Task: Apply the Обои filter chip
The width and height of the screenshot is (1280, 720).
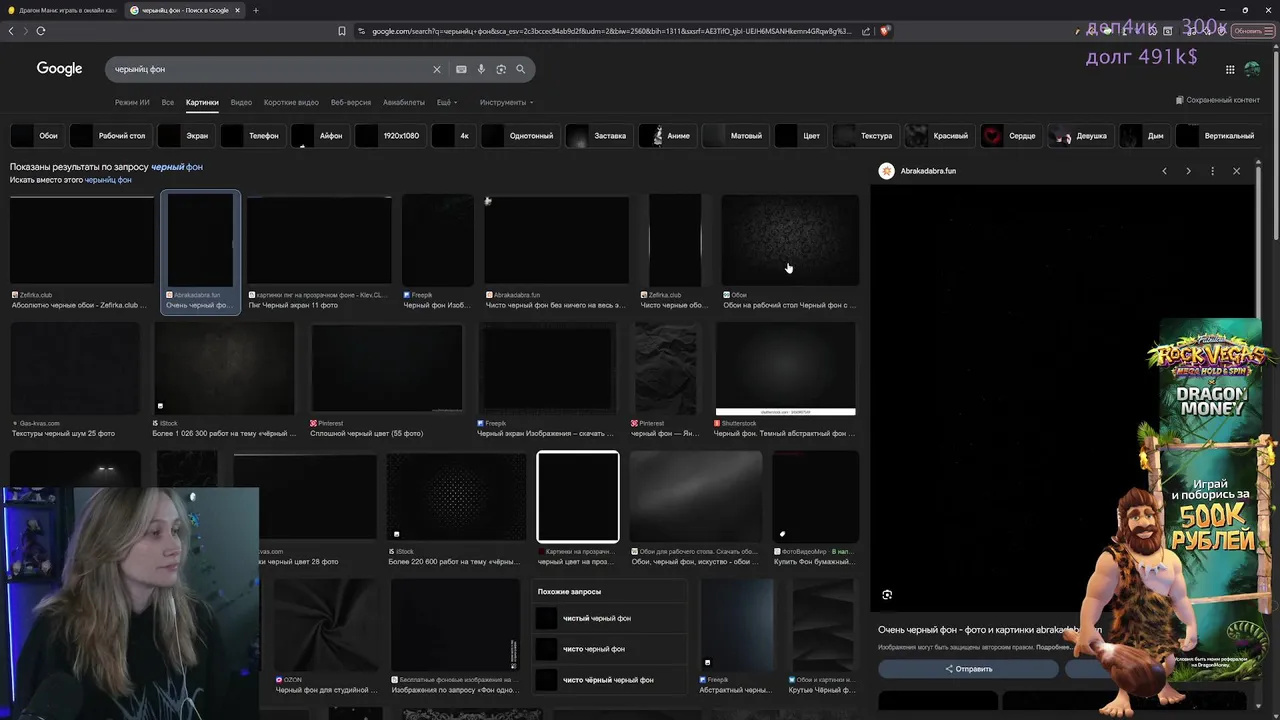Action: [36, 135]
